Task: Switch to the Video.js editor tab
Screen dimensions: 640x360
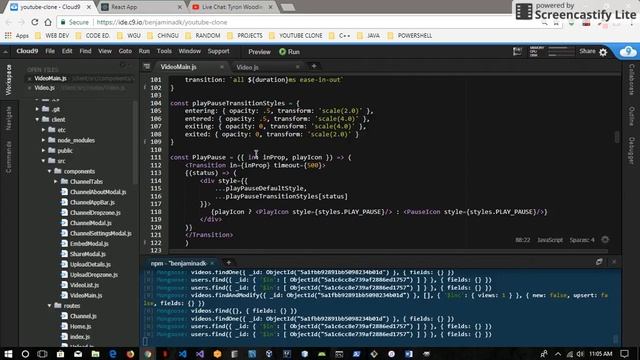Action: pyautogui.click(x=247, y=67)
